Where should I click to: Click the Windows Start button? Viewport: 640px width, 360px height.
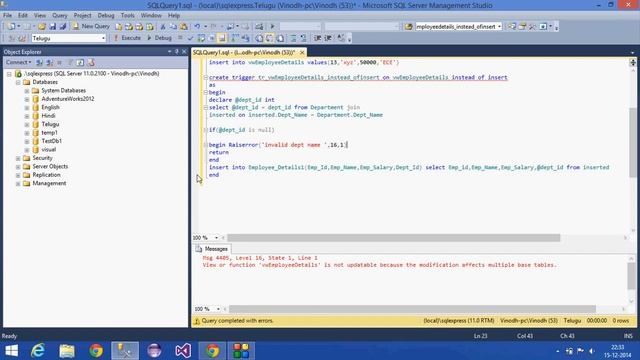(x=11, y=351)
